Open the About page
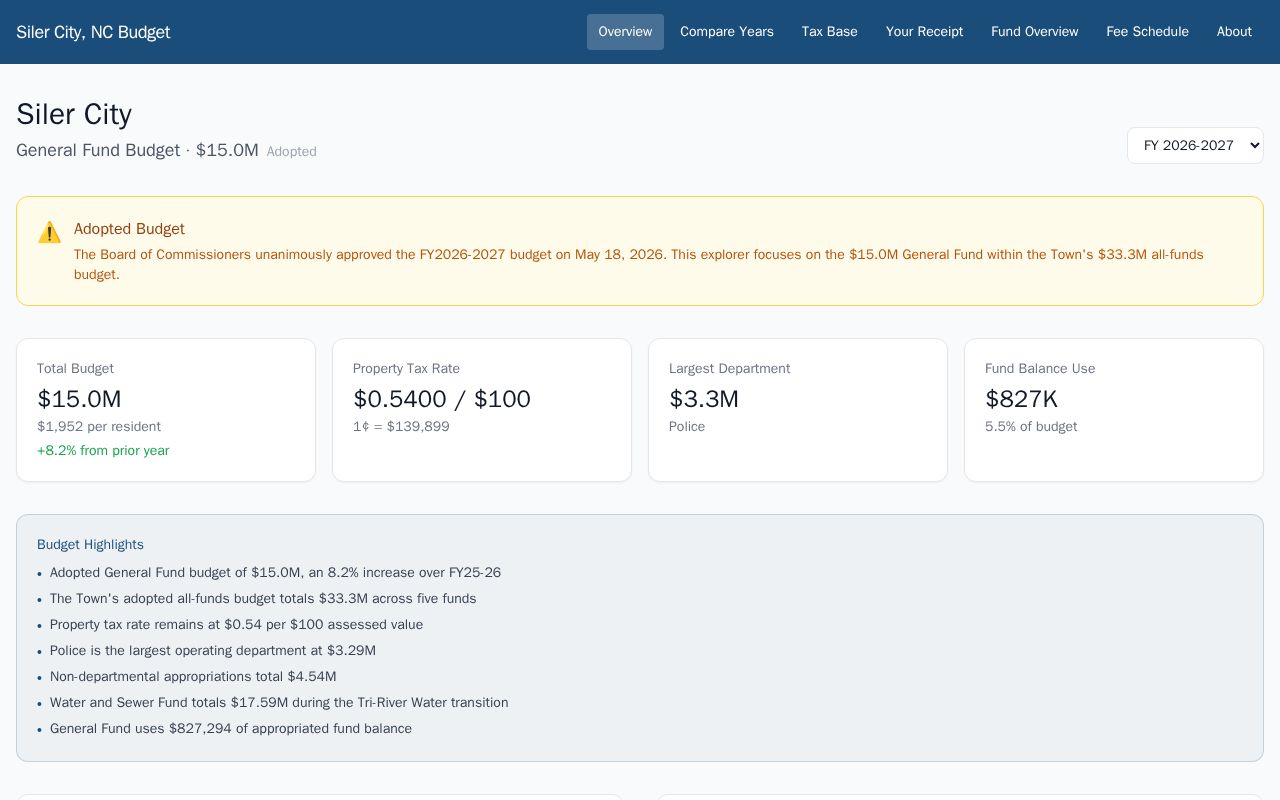 [x=1234, y=32]
